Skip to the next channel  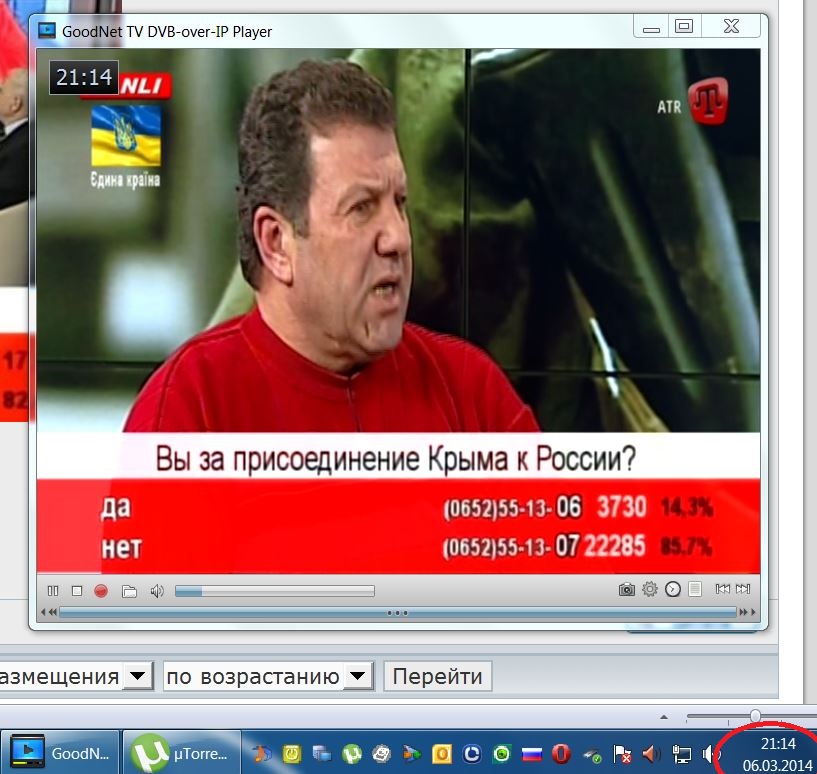pos(745,590)
